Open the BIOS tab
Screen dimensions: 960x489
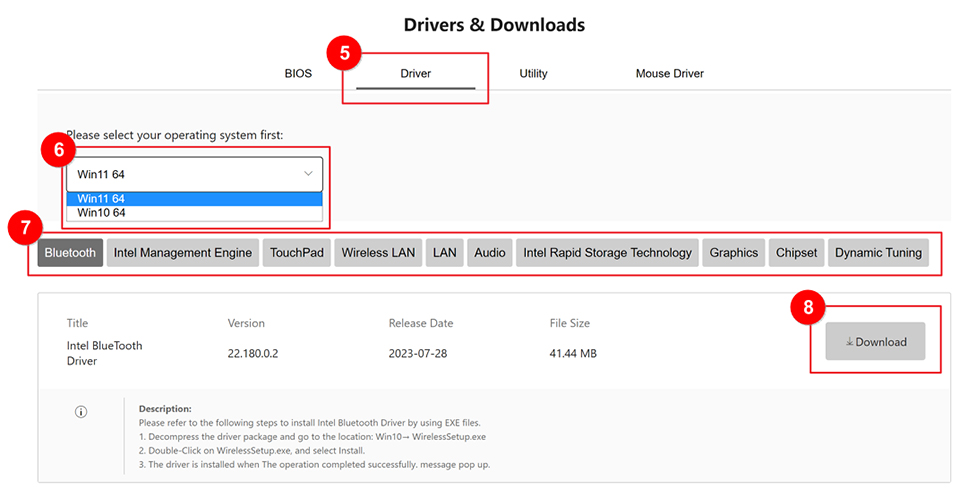pos(298,73)
